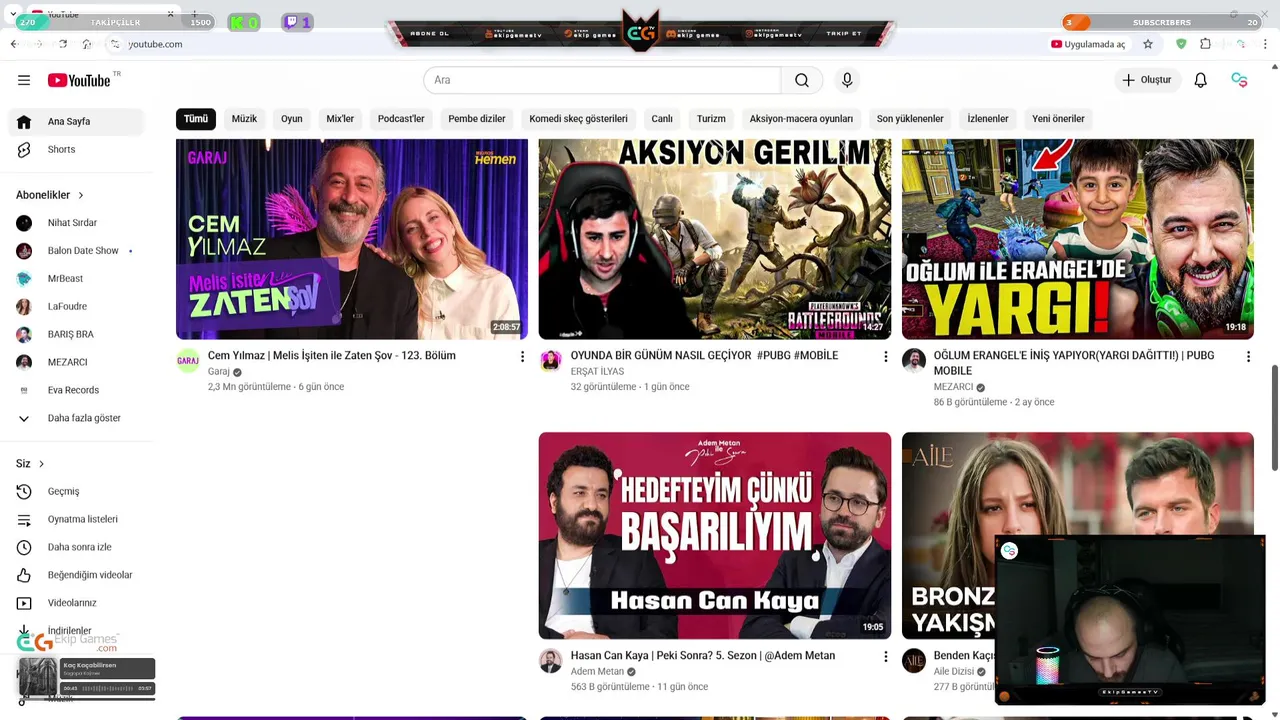Open the BARIŞ BRA subscription channel

77,334
